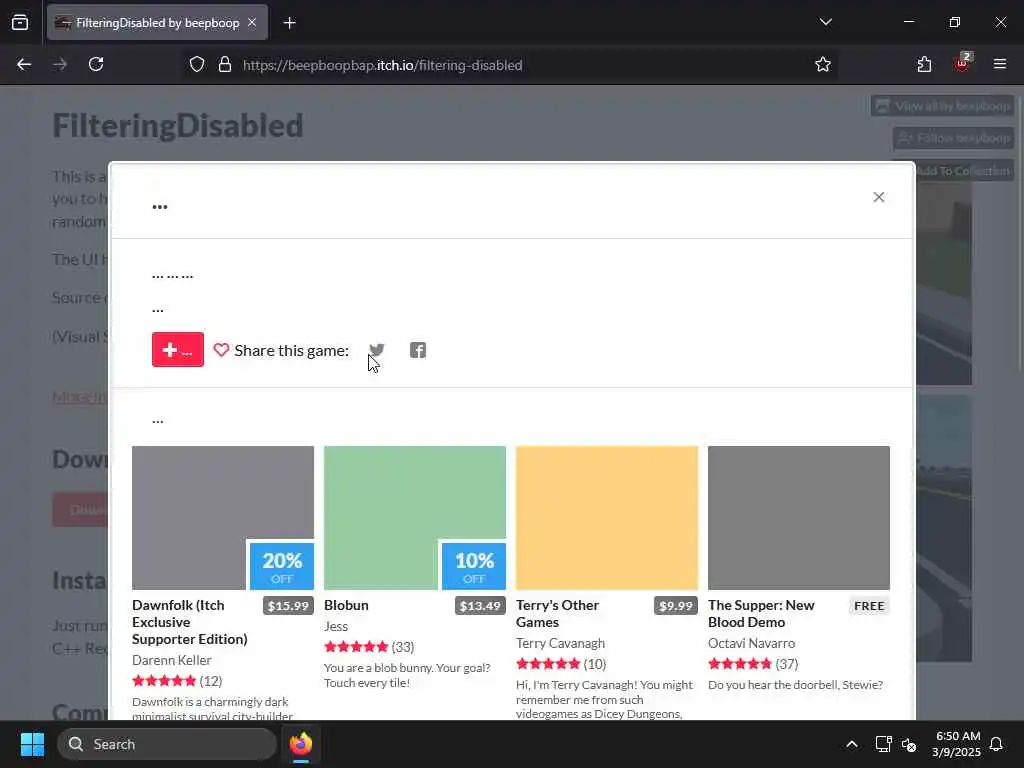
Task: Select the FilteringDisabled by beepboop tab
Action: click(x=157, y=23)
